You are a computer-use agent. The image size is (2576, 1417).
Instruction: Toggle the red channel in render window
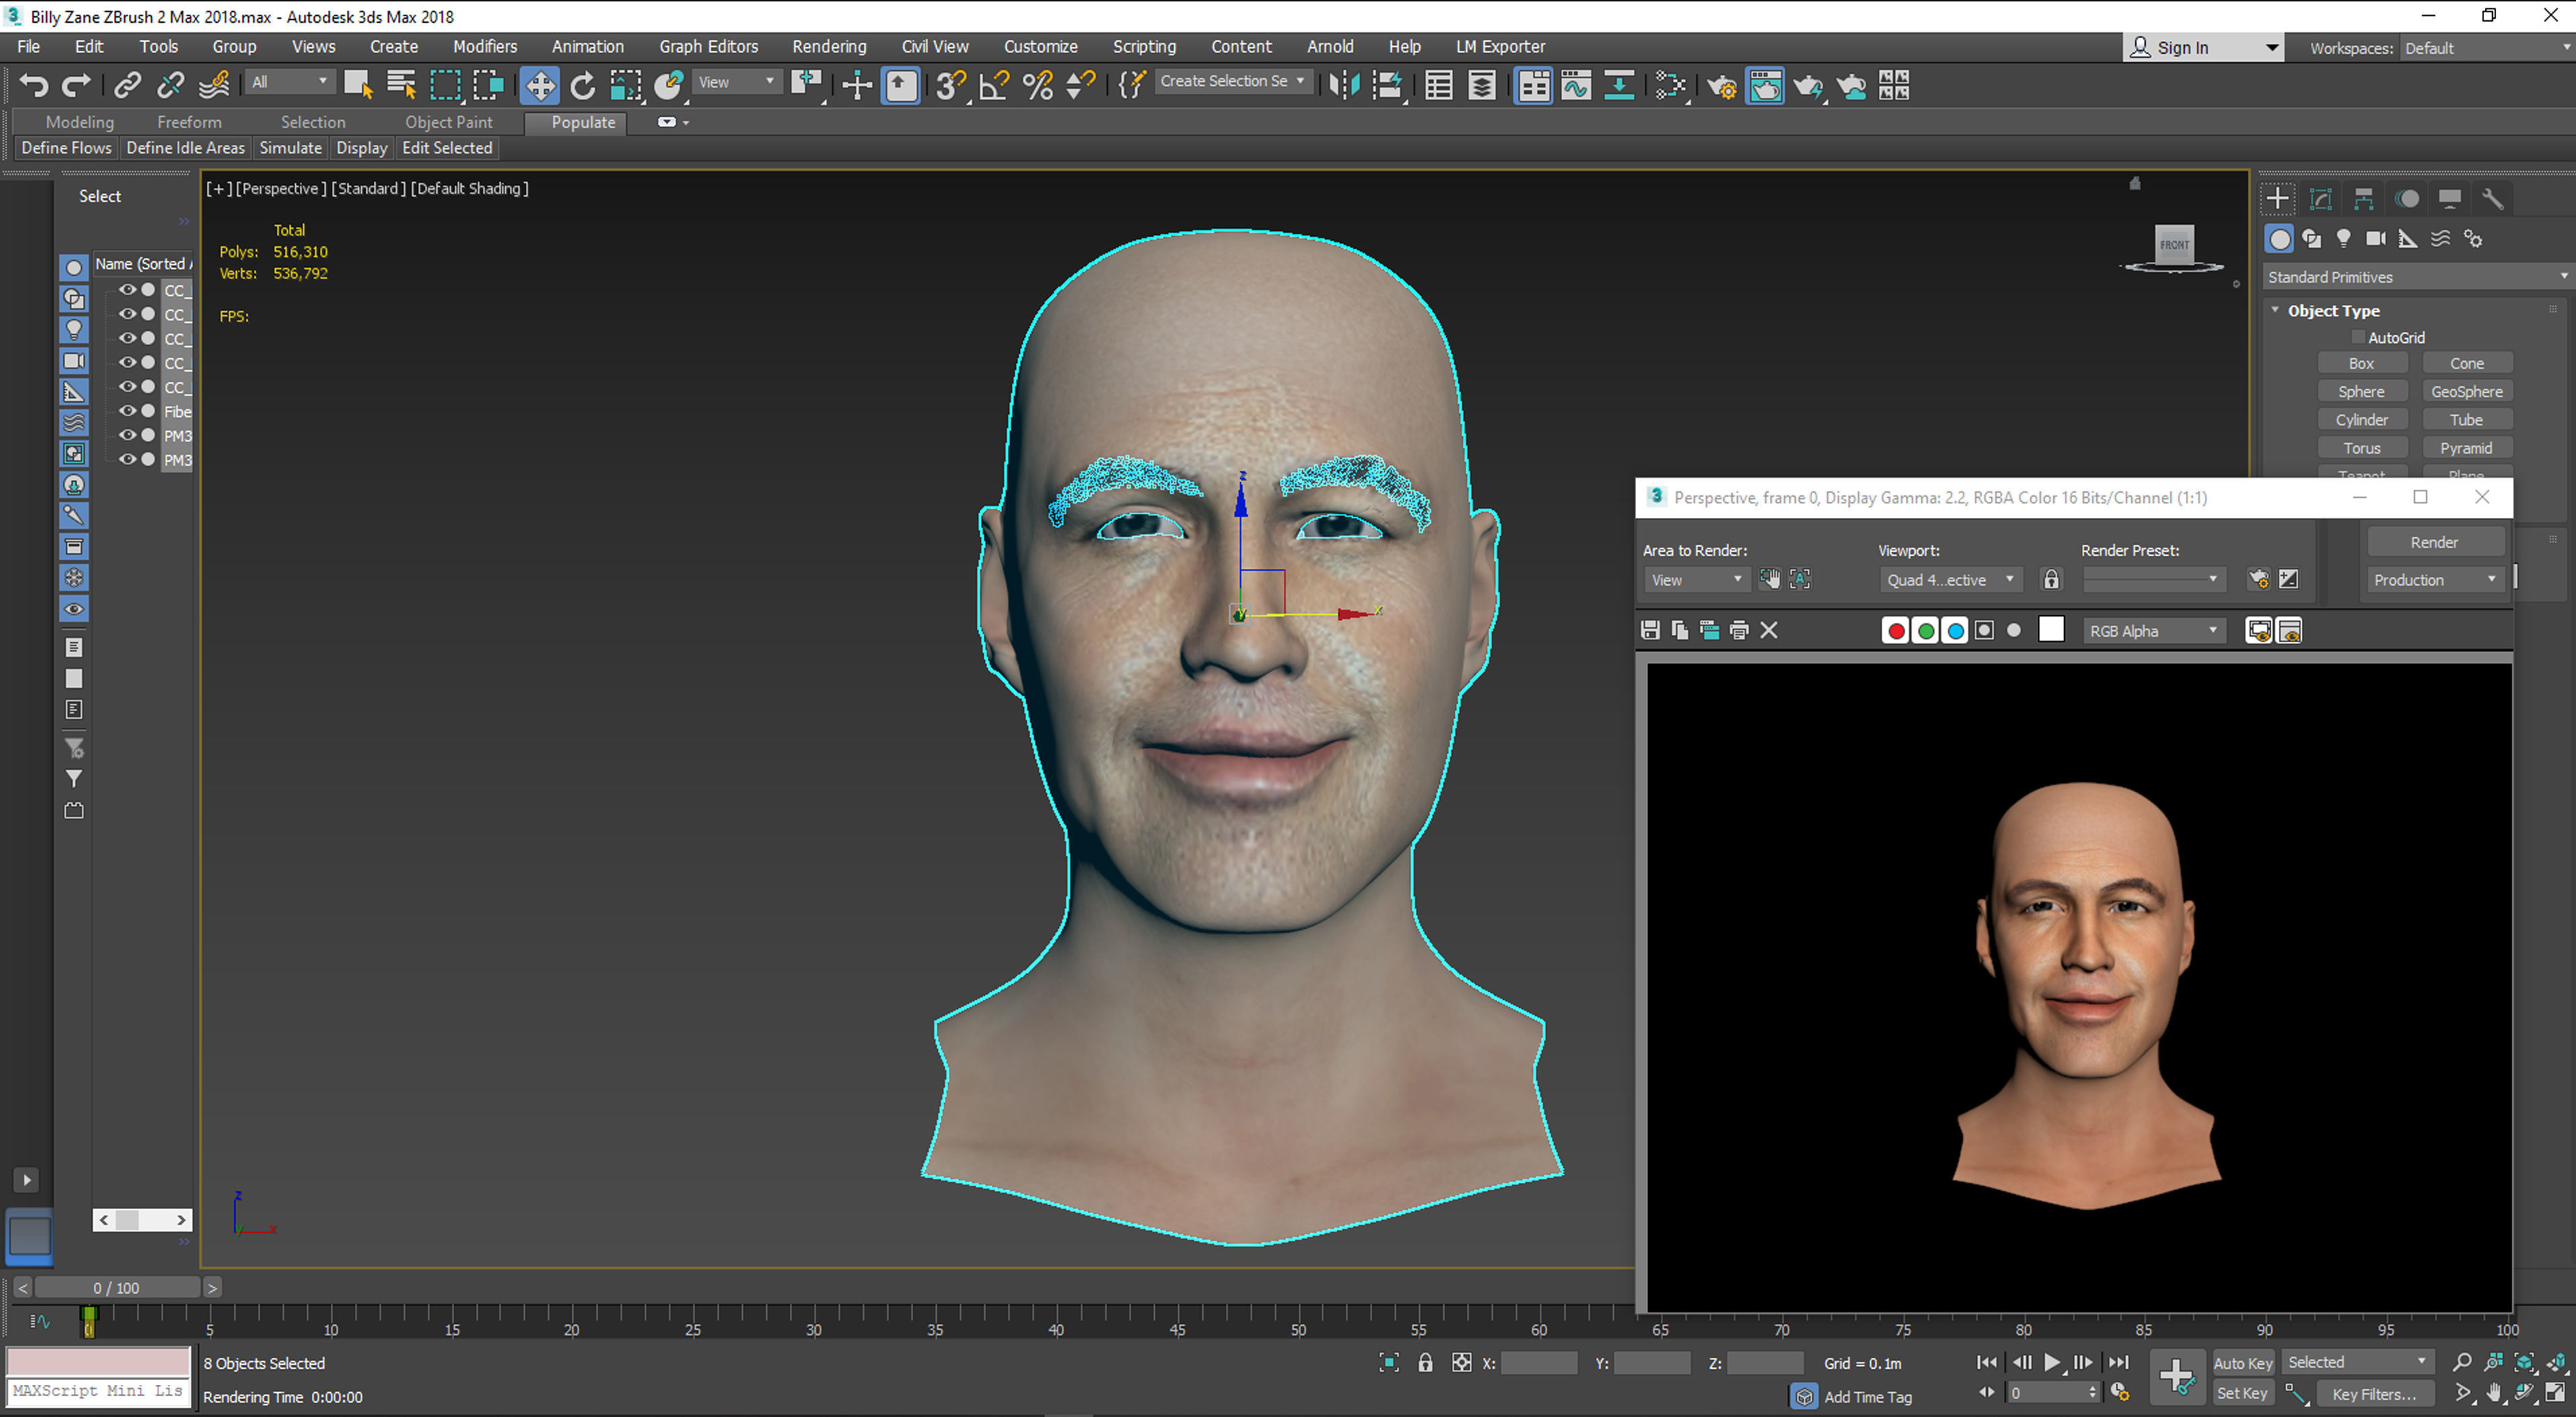pyautogui.click(x=1895, y=630)
